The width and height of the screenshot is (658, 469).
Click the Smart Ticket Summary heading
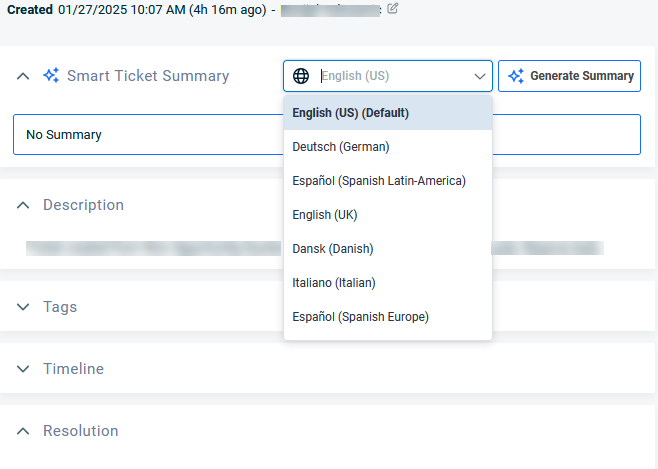click(x=148, y=76)
